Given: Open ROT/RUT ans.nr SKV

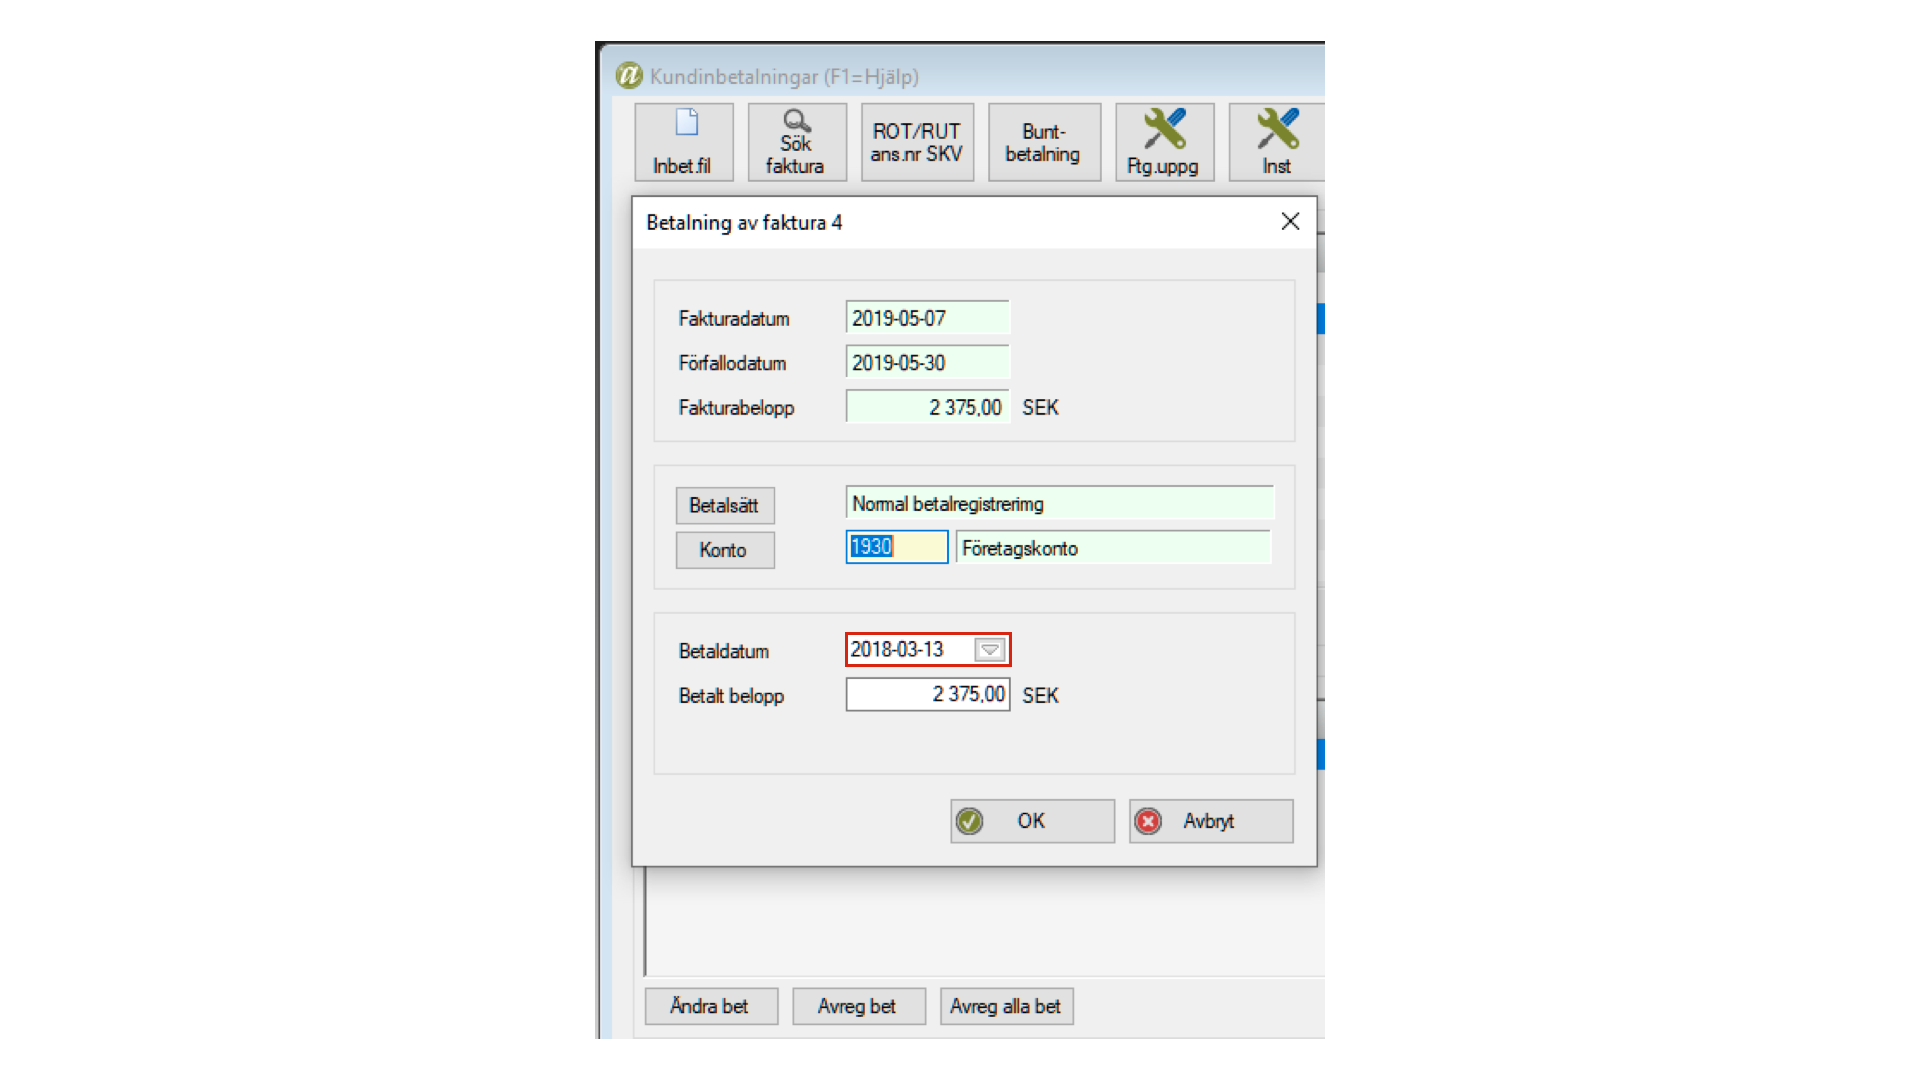Looking at the screenshot, I should 916,142.
